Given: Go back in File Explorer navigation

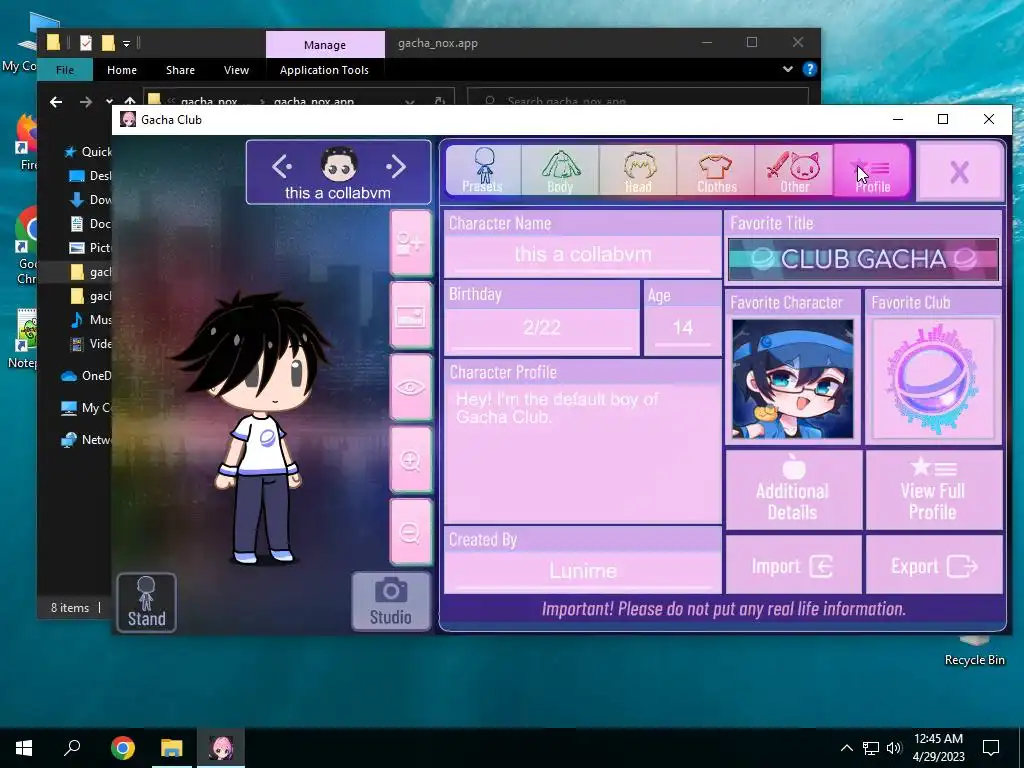Looking at the screenshot, I should tap(56, 102).
